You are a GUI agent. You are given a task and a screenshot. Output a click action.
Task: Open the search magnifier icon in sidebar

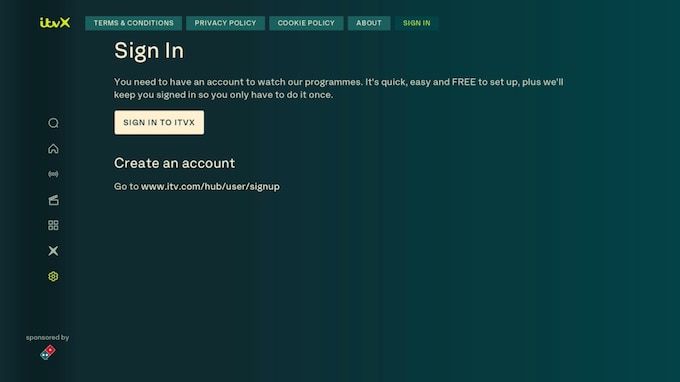pos(53,123)
